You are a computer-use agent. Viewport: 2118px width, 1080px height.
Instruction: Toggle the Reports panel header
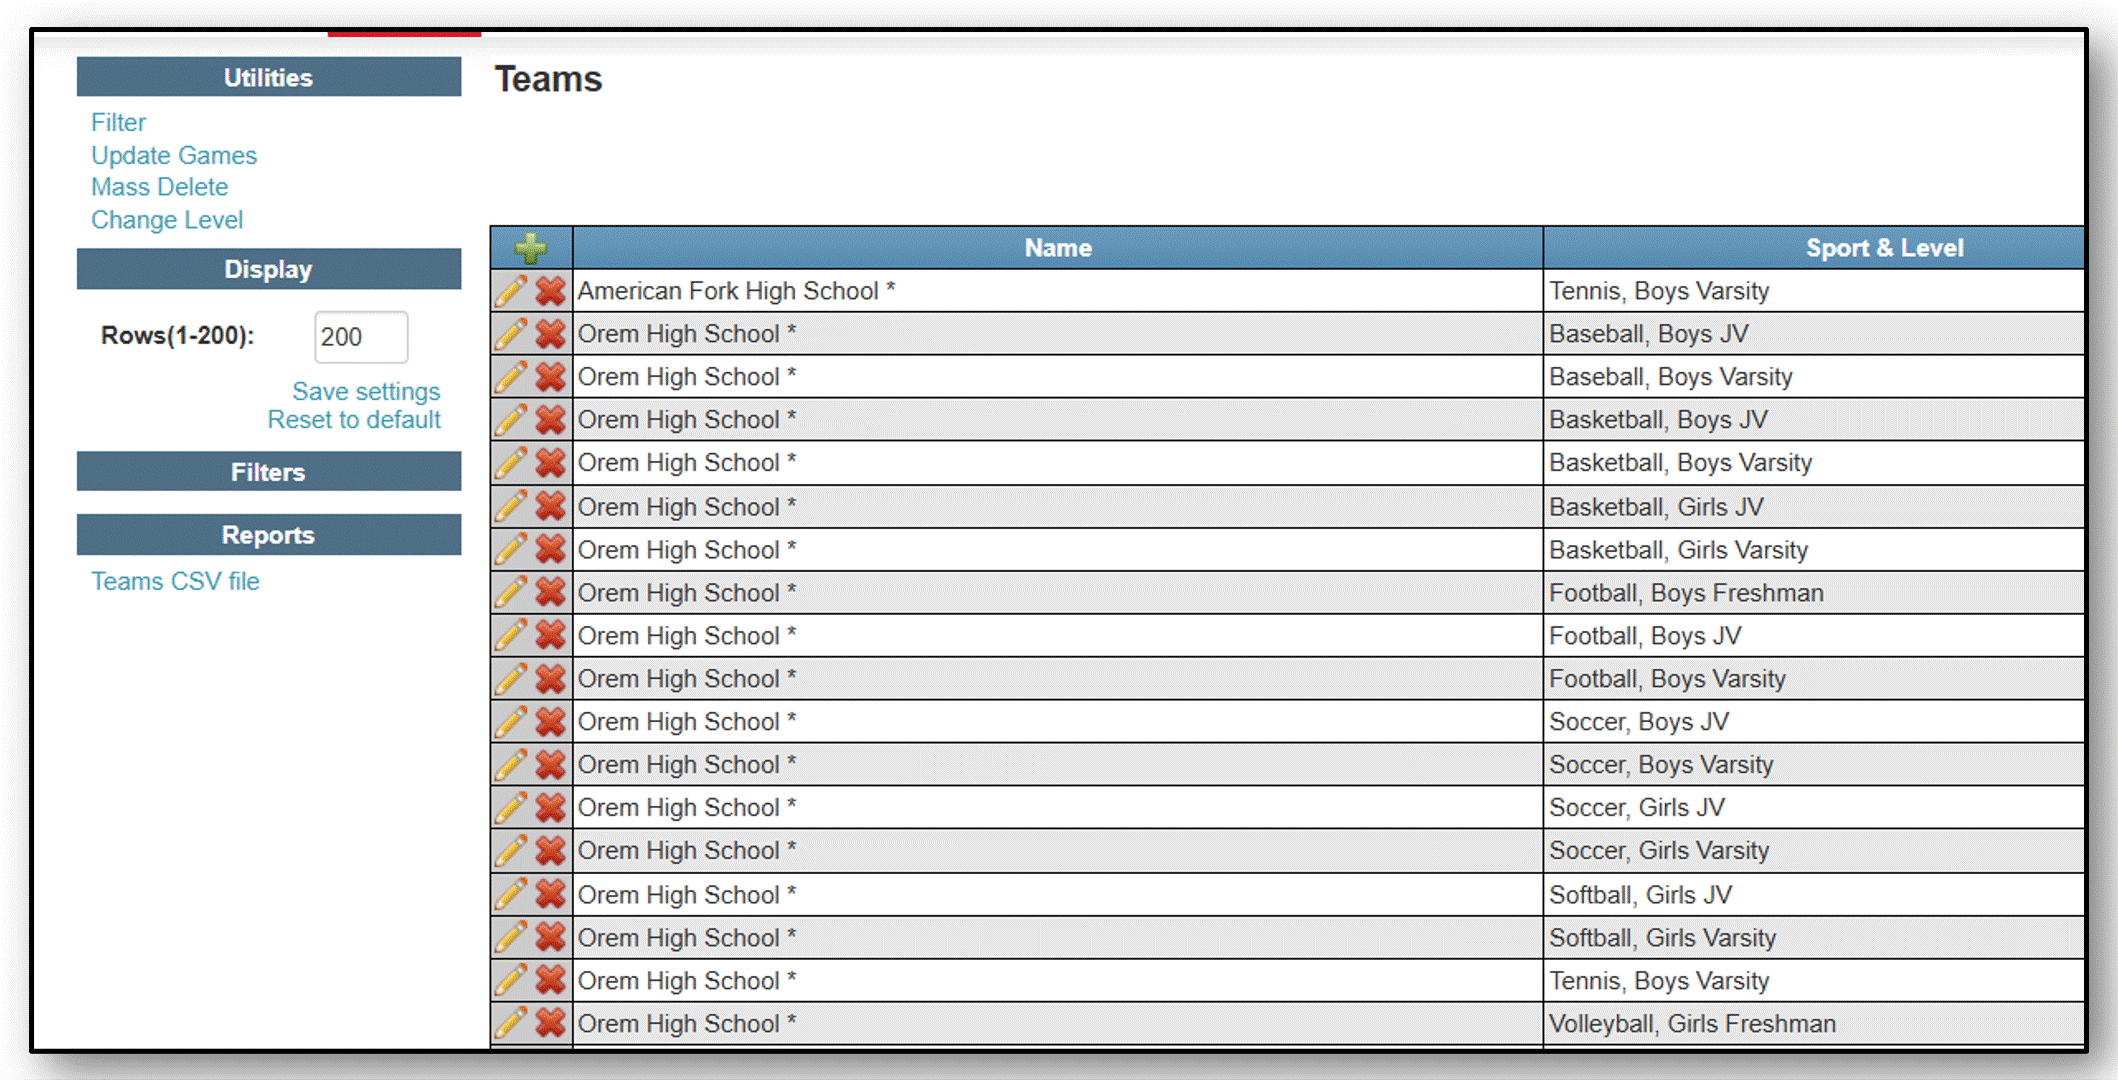(269, 535)
